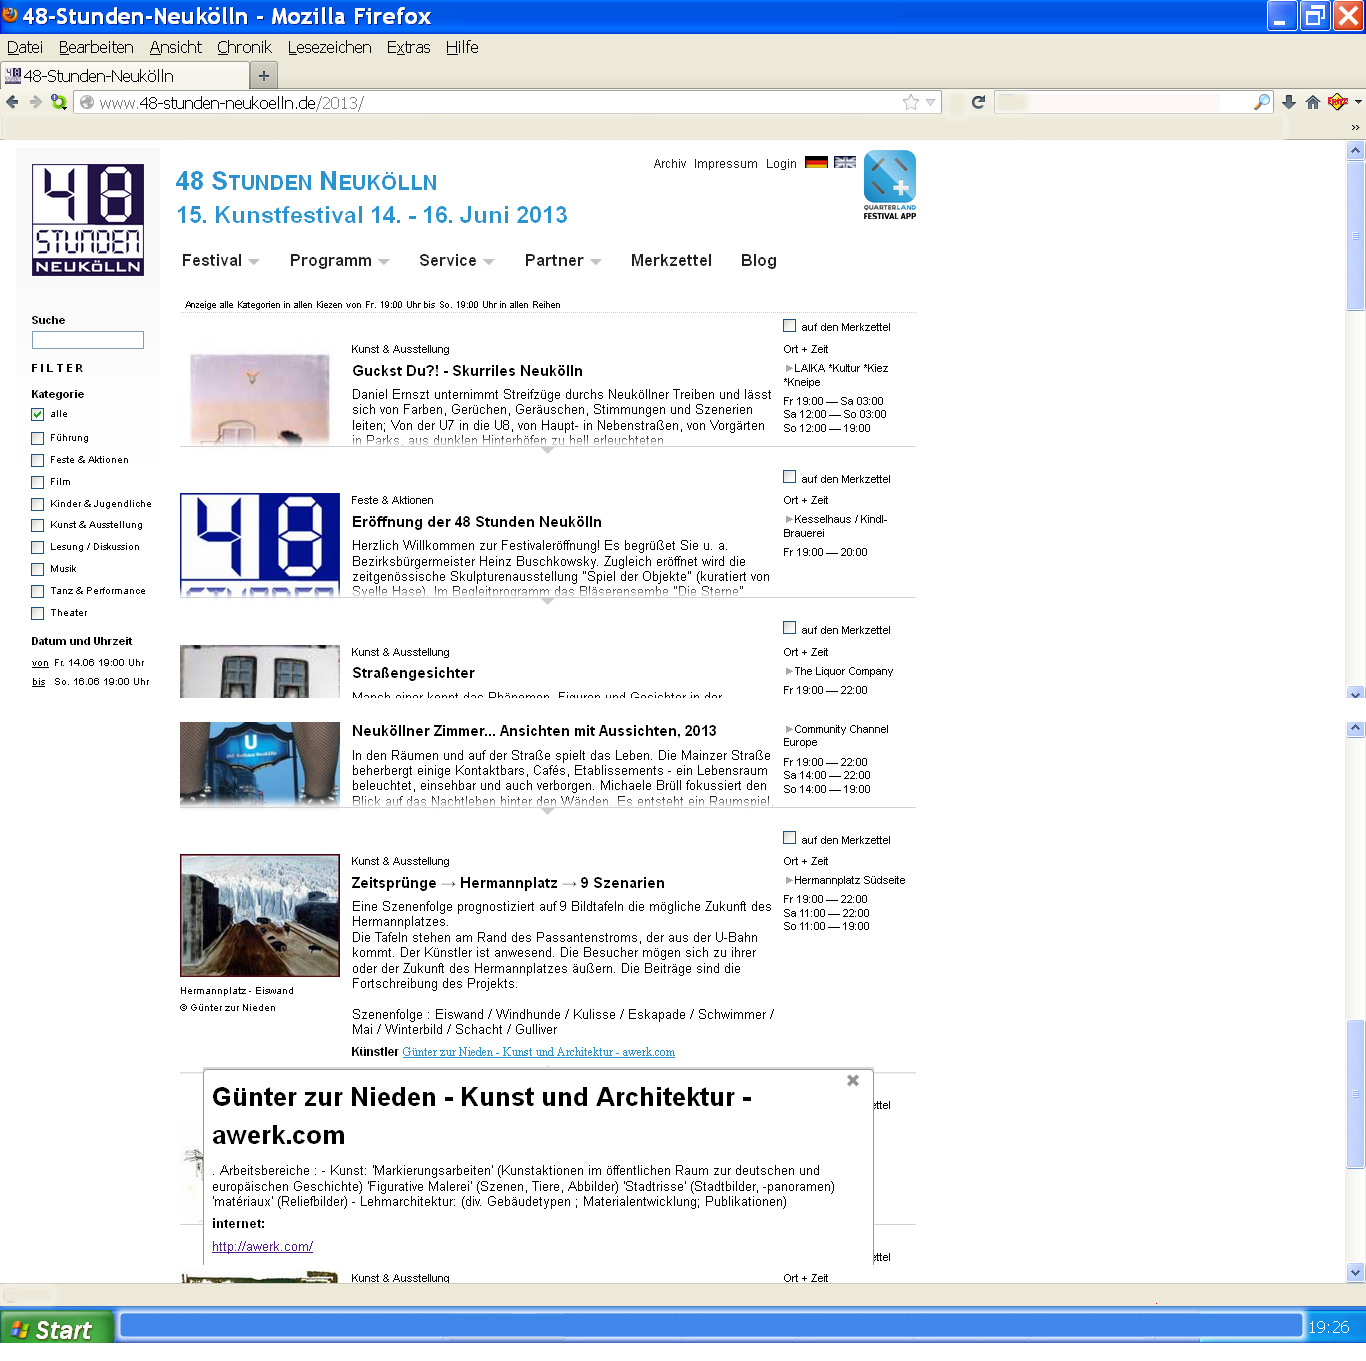Click the browser Back arrow

12,102
